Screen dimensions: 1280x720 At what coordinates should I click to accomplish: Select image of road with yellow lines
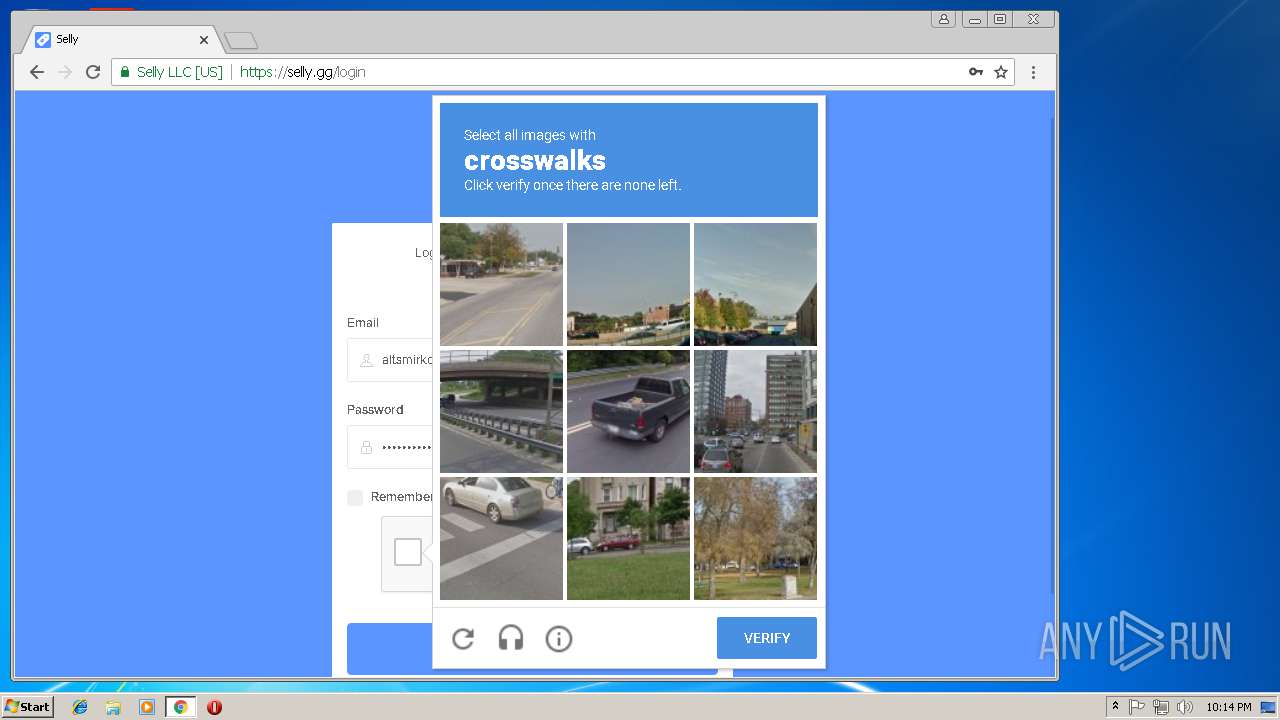click(501, 284)
